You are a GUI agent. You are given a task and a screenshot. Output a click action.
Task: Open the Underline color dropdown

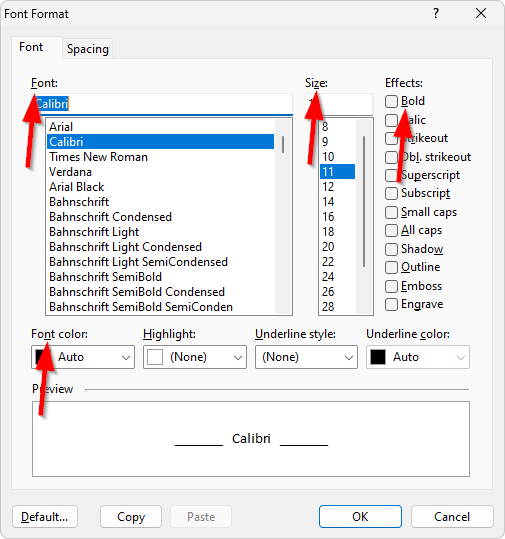coord(418,357)
